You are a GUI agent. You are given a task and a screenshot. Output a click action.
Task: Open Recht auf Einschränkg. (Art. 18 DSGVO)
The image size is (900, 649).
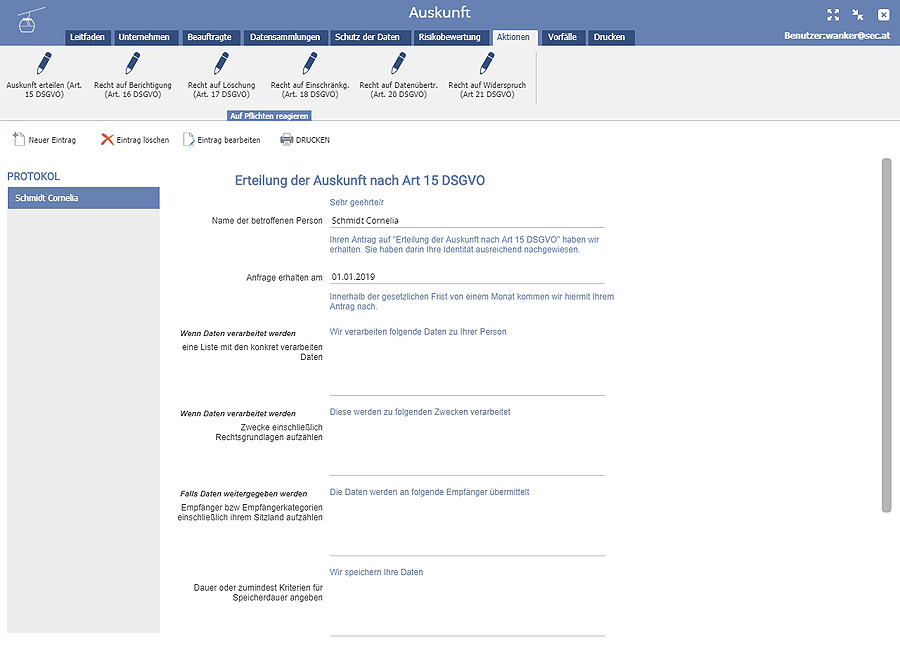(309, 65)
